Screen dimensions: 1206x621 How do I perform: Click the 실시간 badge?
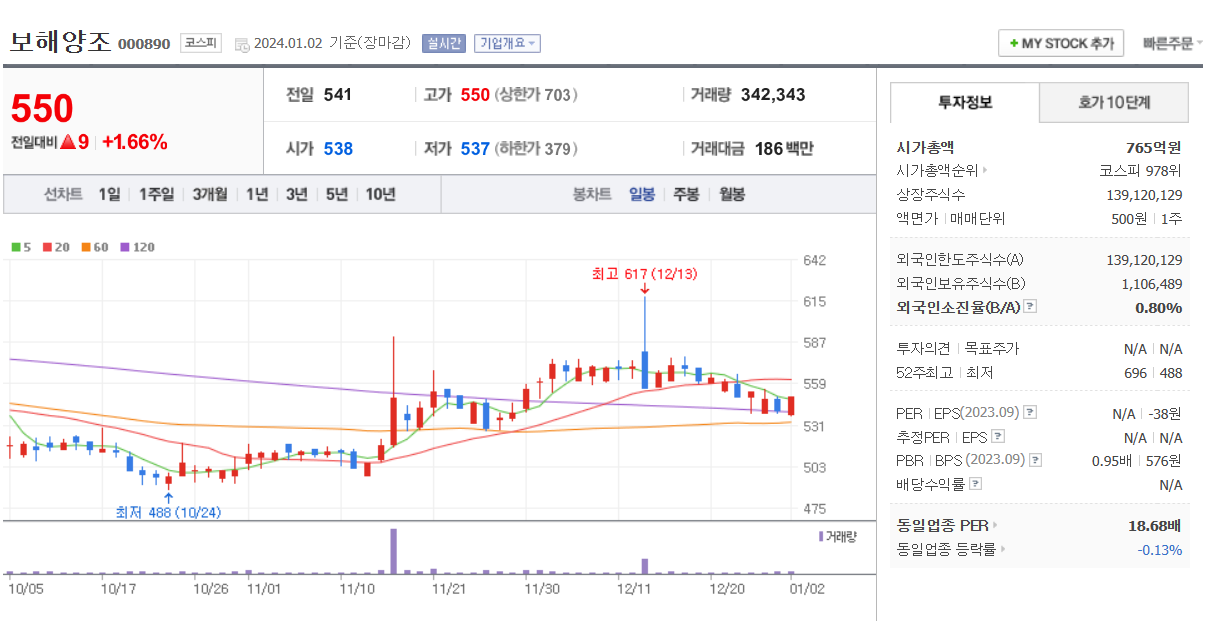tap(444, 43)
